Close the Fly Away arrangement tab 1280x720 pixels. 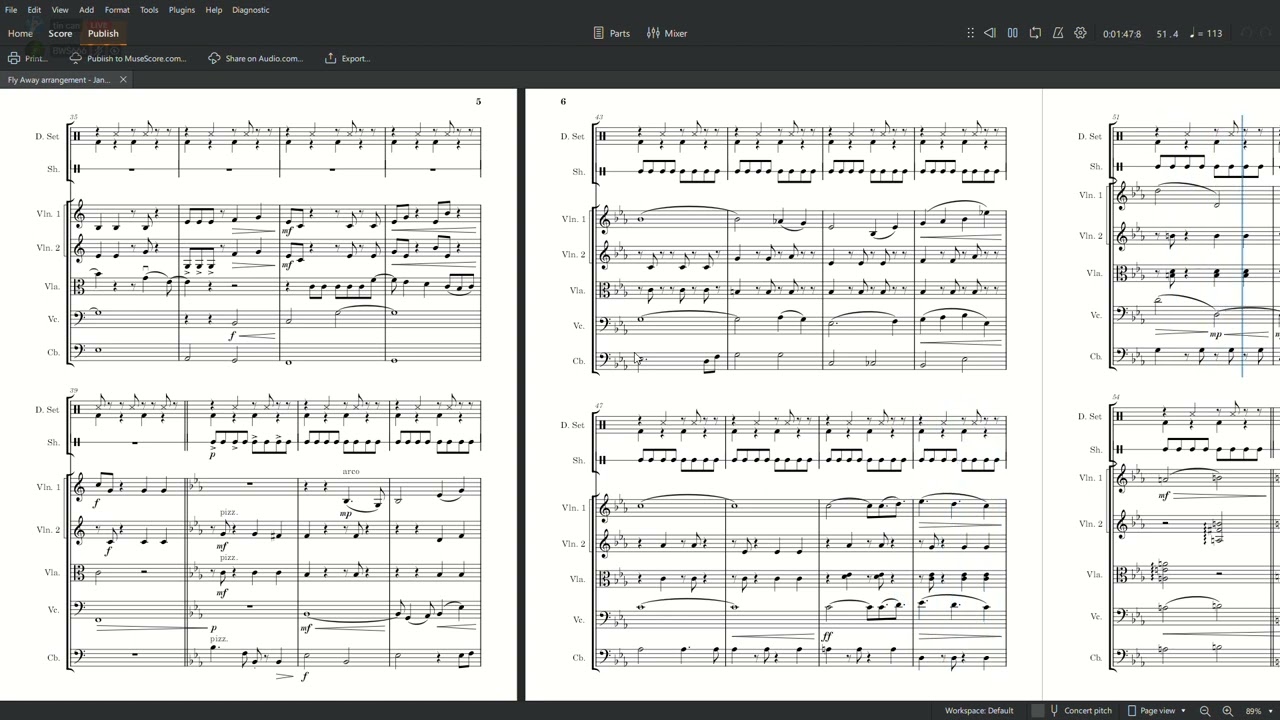[x=123, y=79]
